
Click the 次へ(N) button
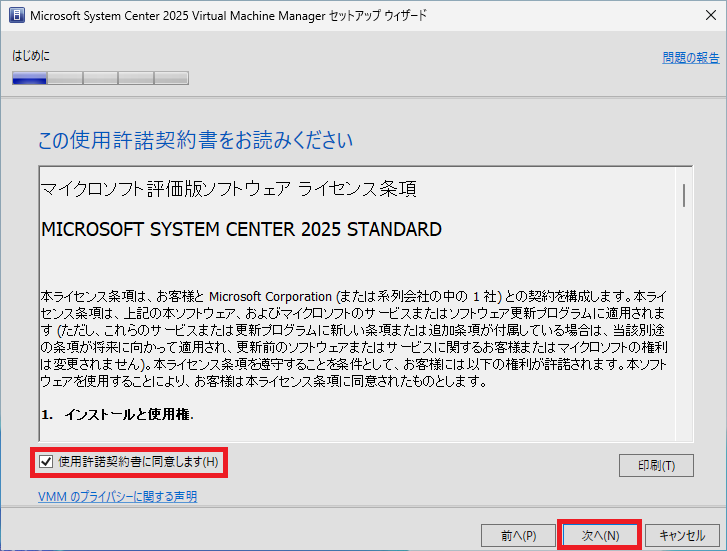point(600,535)
